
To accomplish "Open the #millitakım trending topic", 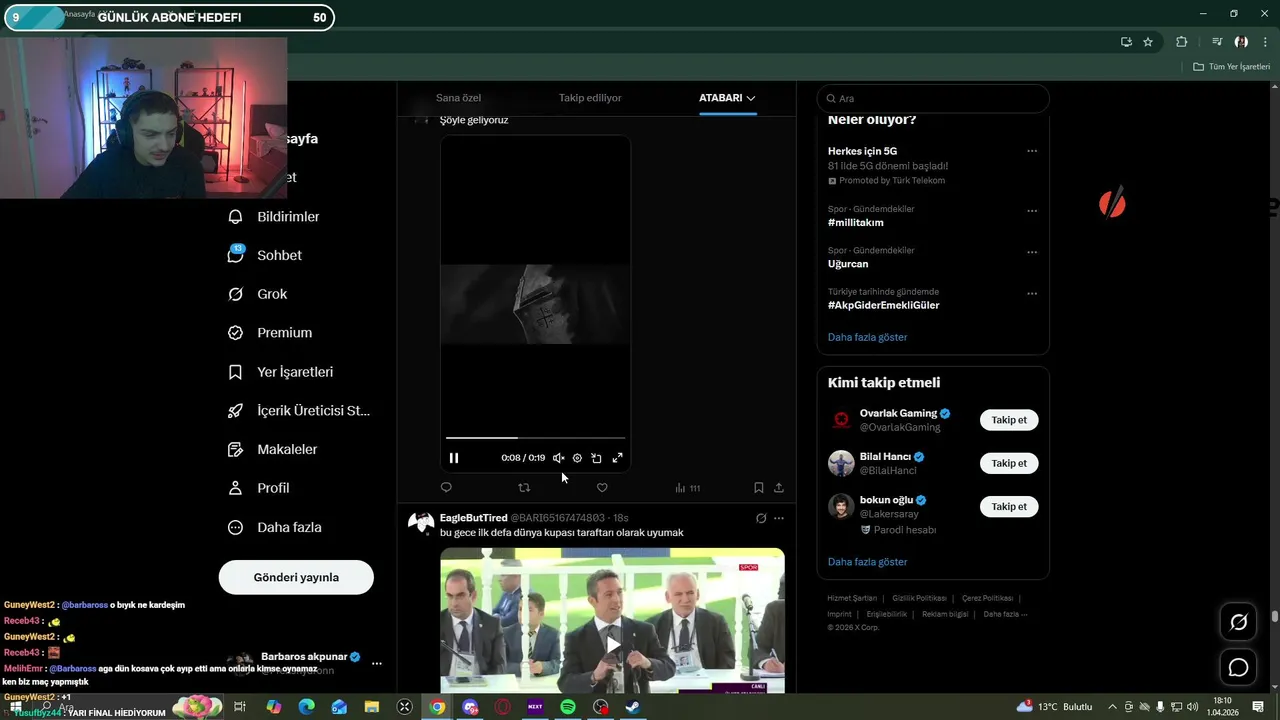I will [856, 223].
